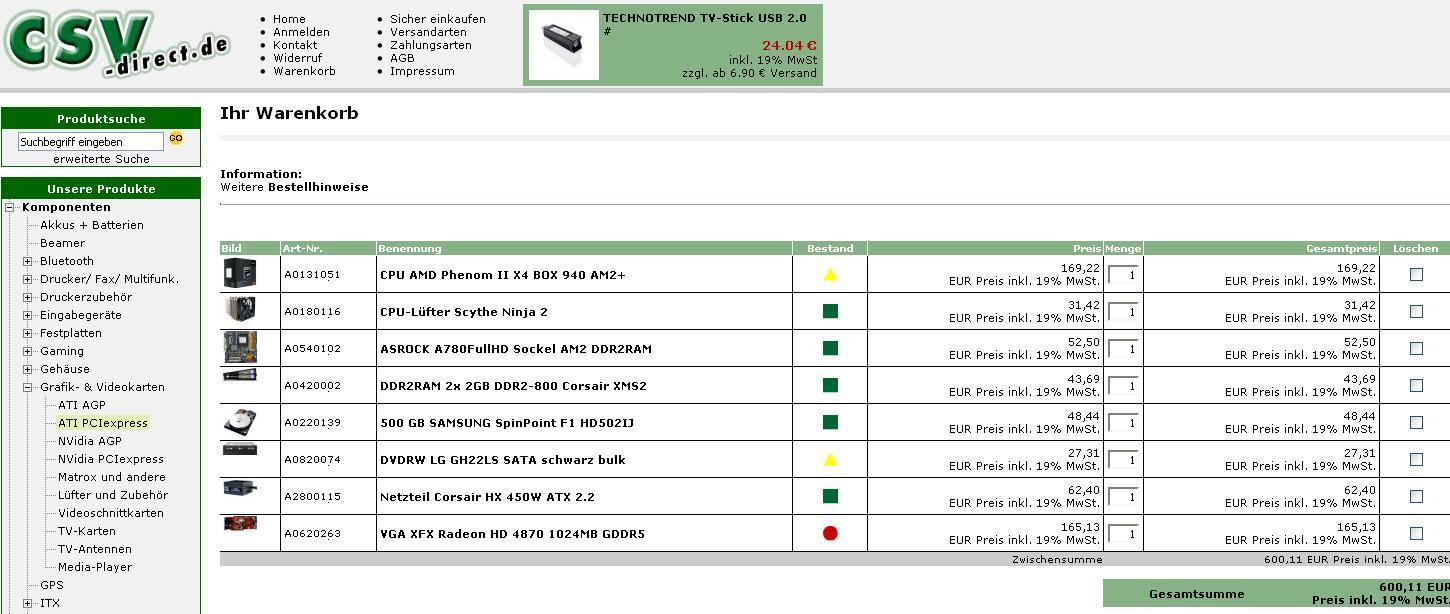
Task: Tick delete checkbox for ASROCK A780FullHD
Action: tap(1416, 348)
